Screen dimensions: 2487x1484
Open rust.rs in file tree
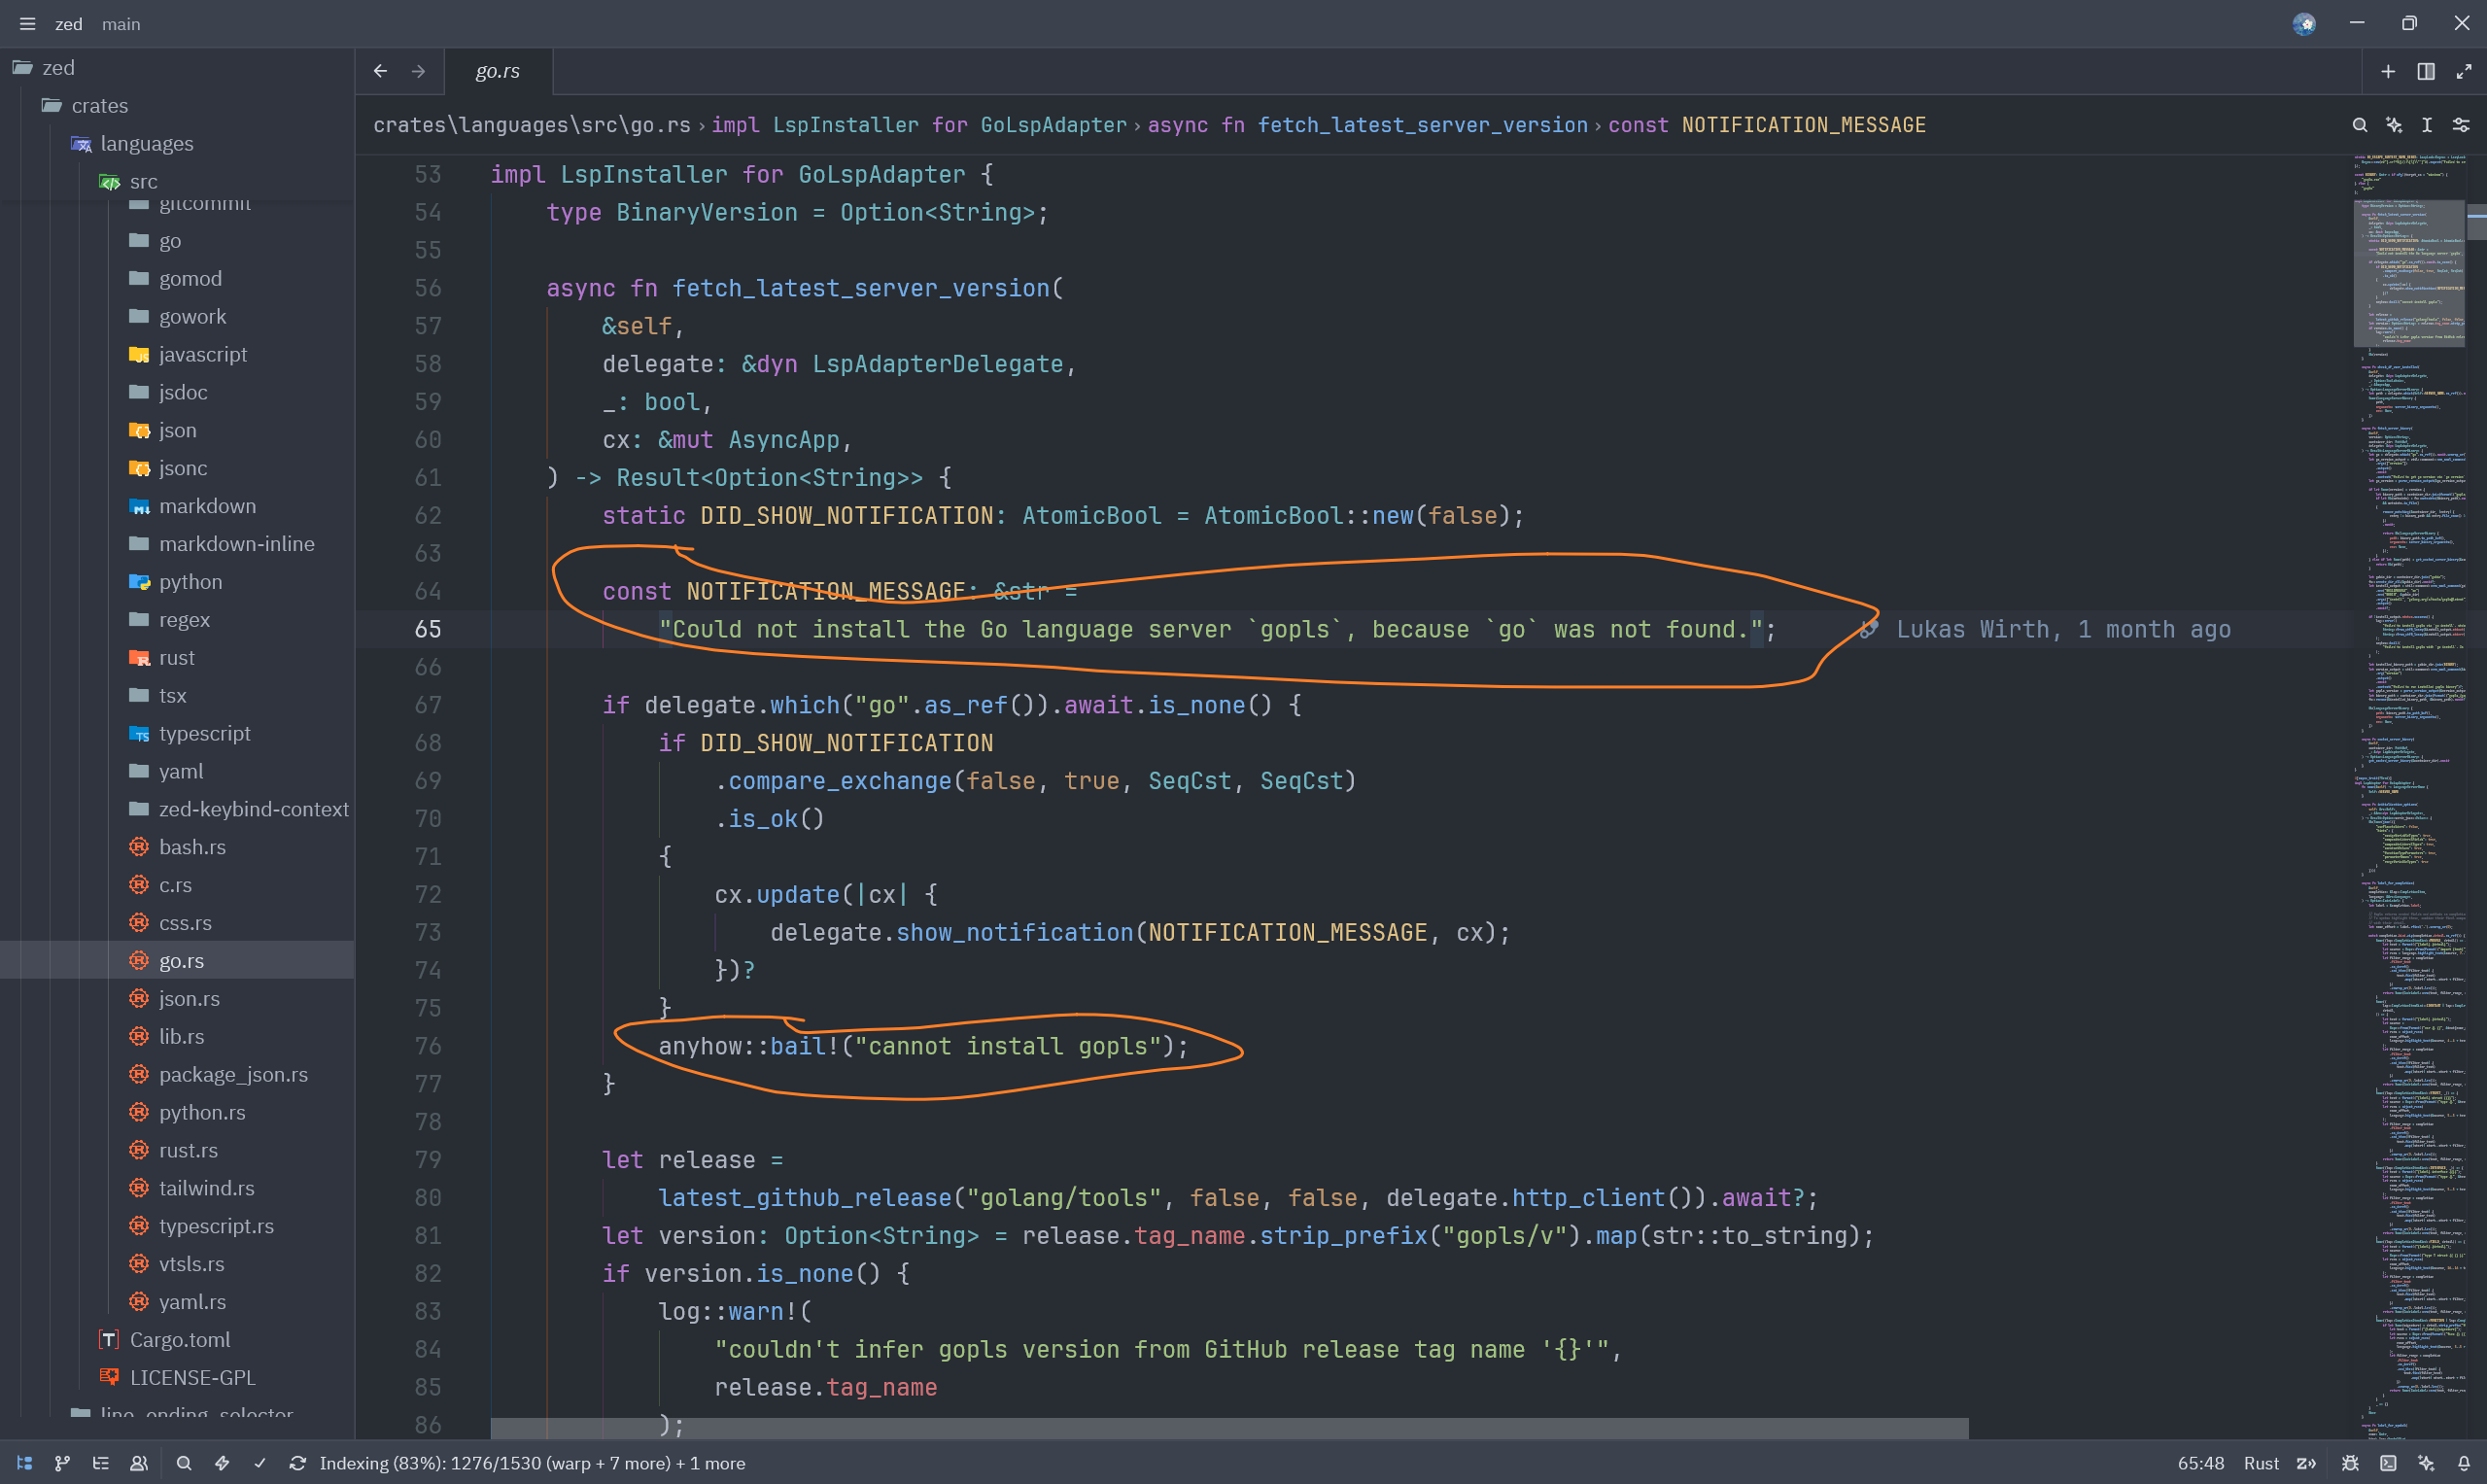(188, 1150)
